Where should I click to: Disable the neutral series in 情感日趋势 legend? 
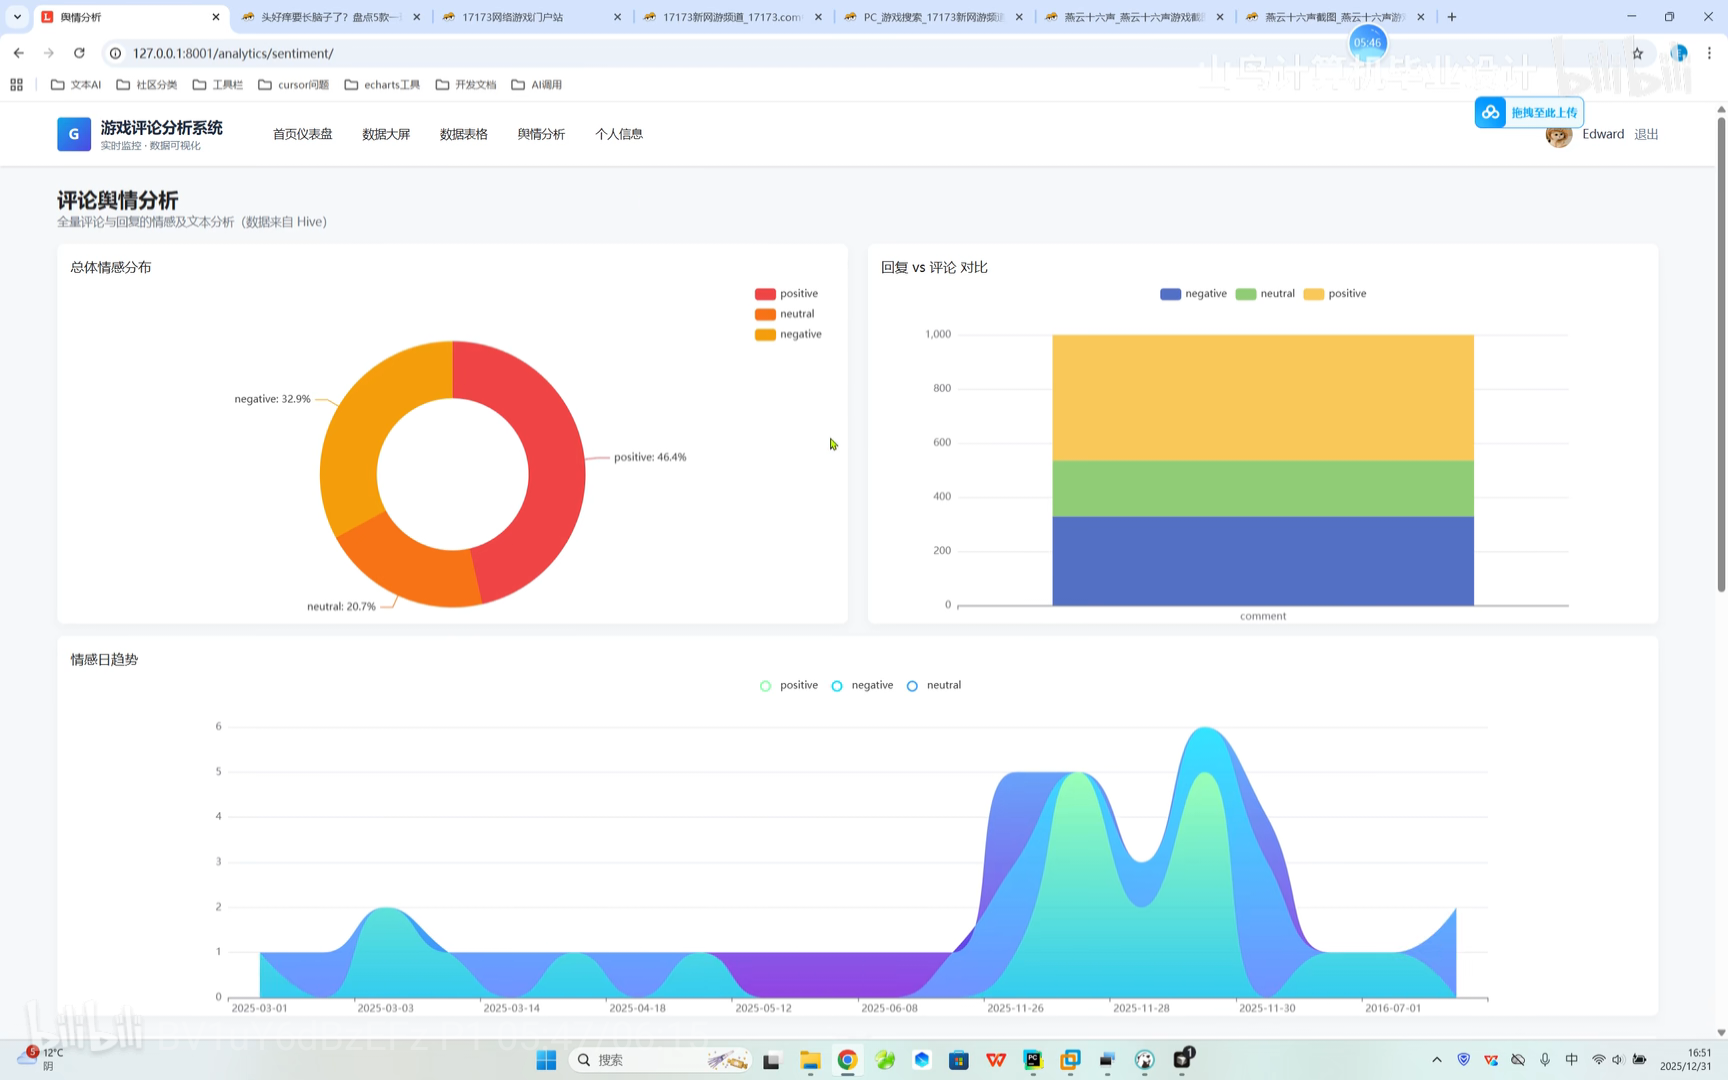point(932,685)
